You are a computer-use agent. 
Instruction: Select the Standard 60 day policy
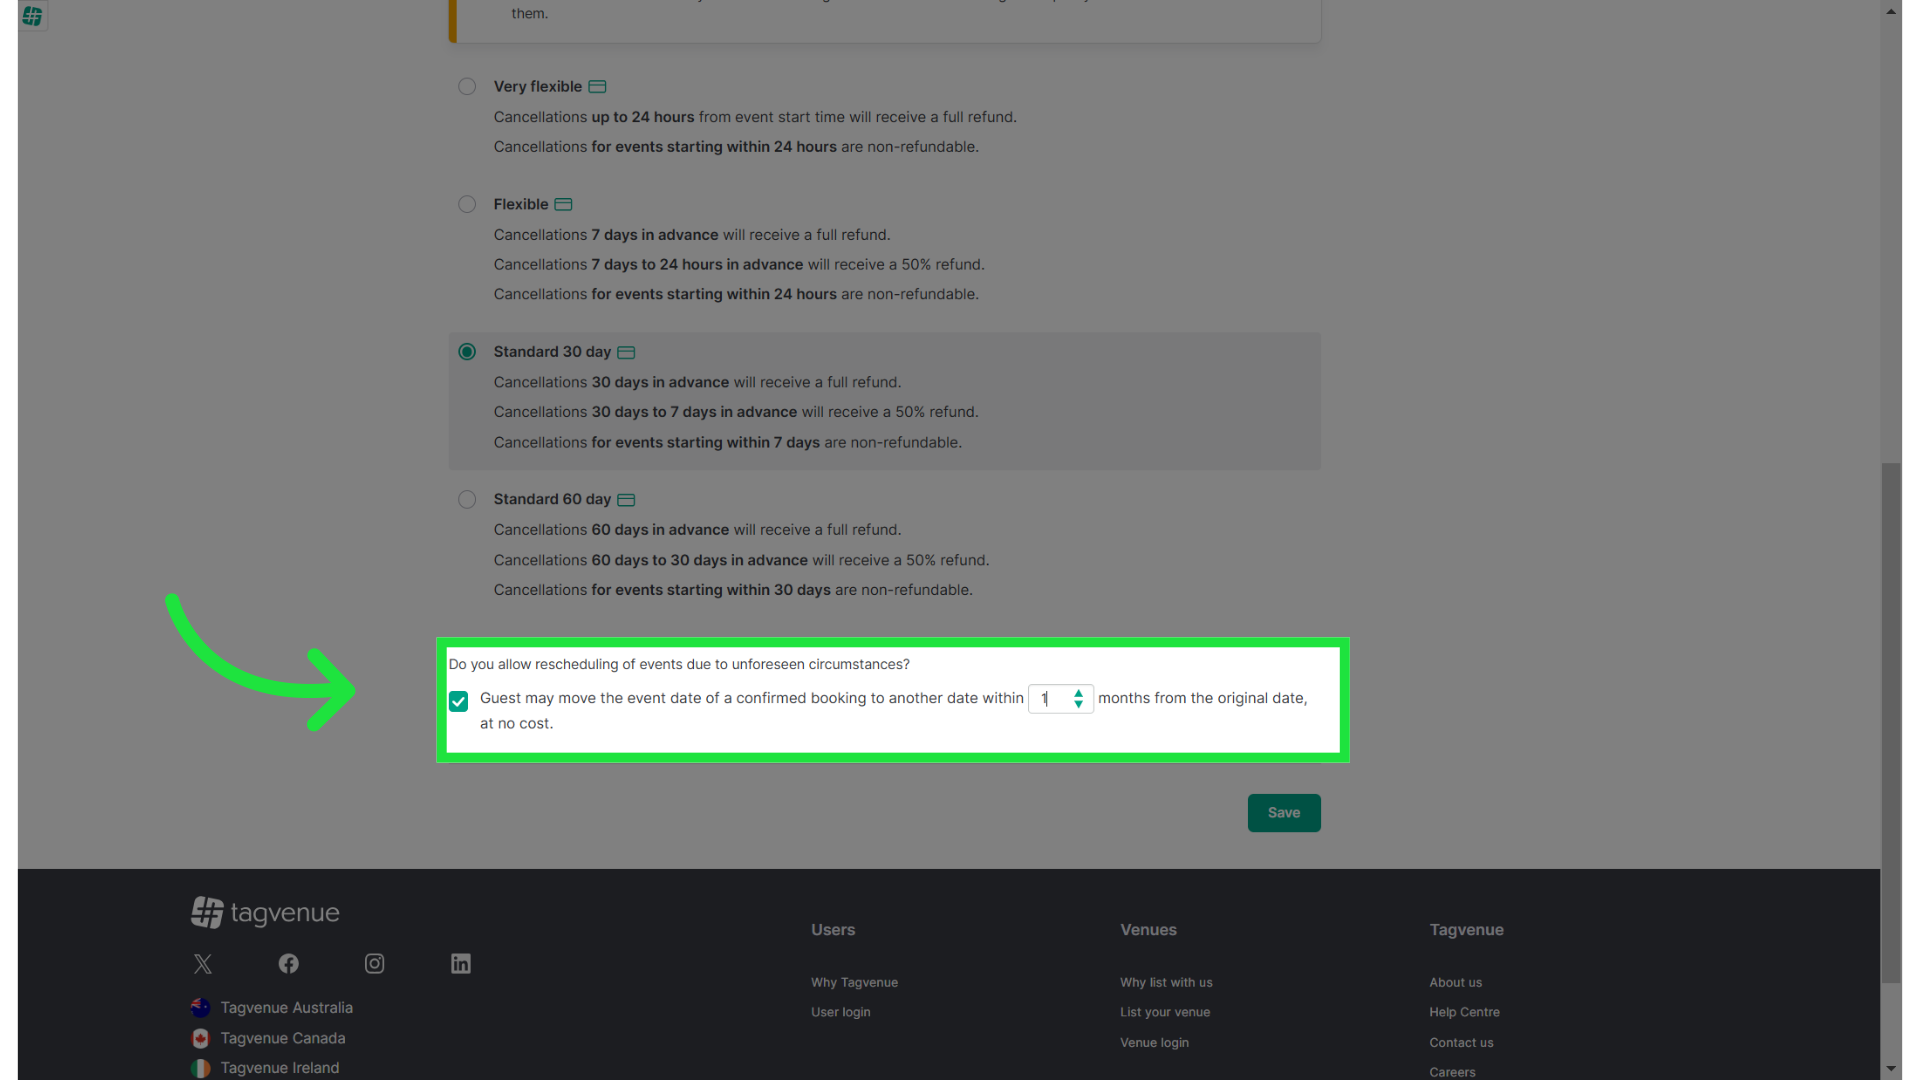[467, 500]
